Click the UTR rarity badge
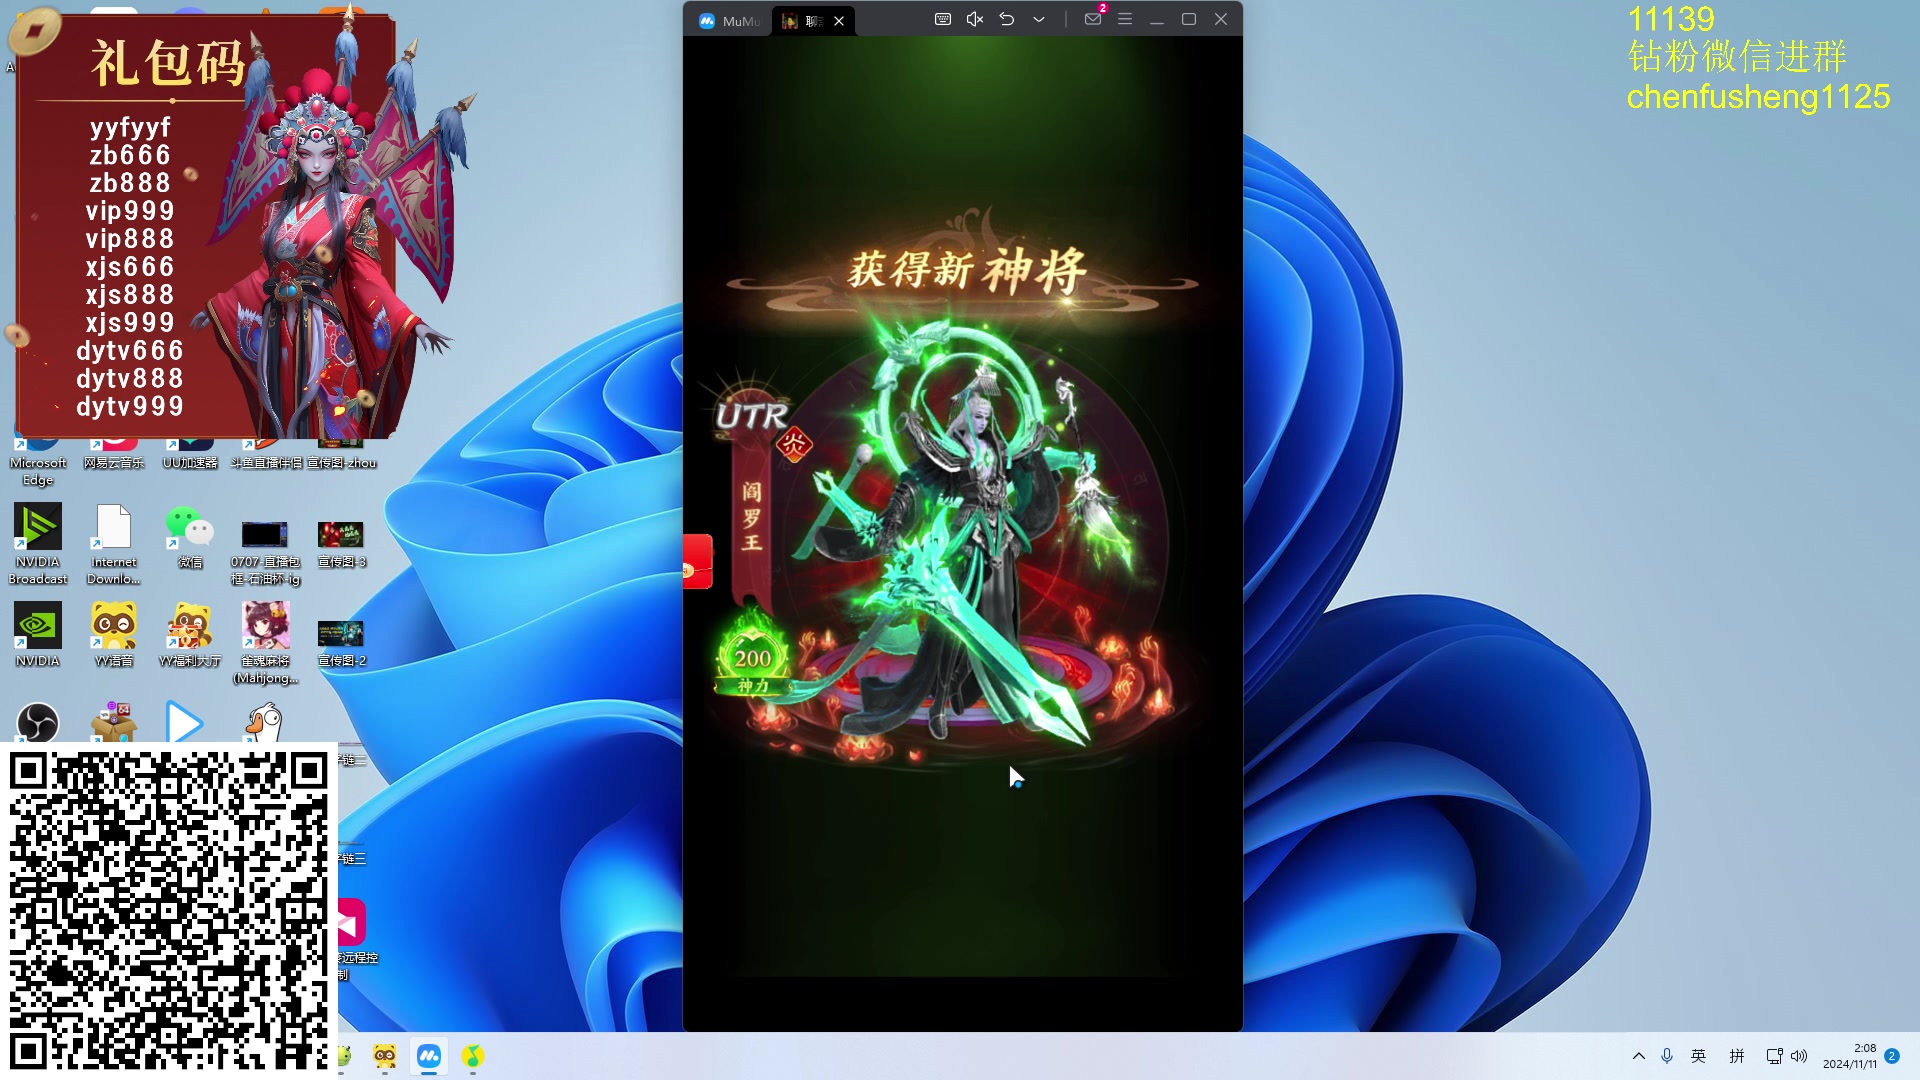The image size is (1920, 1080). 752,416
